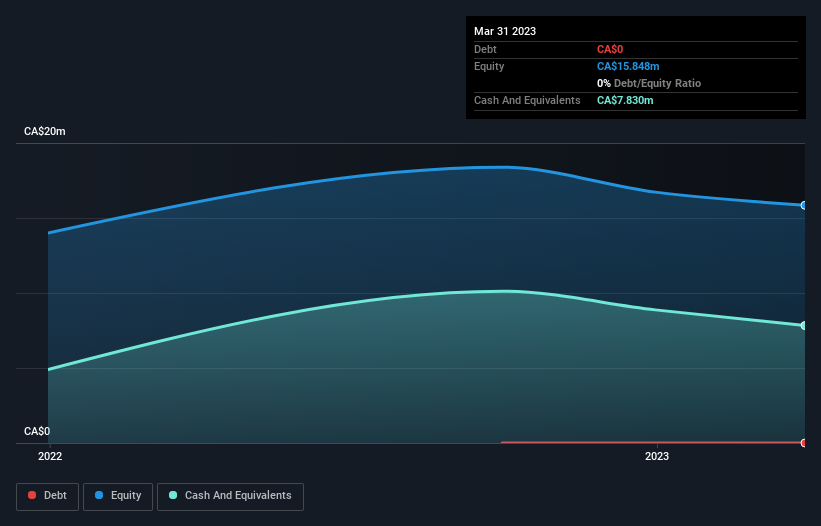The width and height of the screenshot is (821, 526).
Task: Click the Mar 31 2023 tooltip date
Action: 505,31
